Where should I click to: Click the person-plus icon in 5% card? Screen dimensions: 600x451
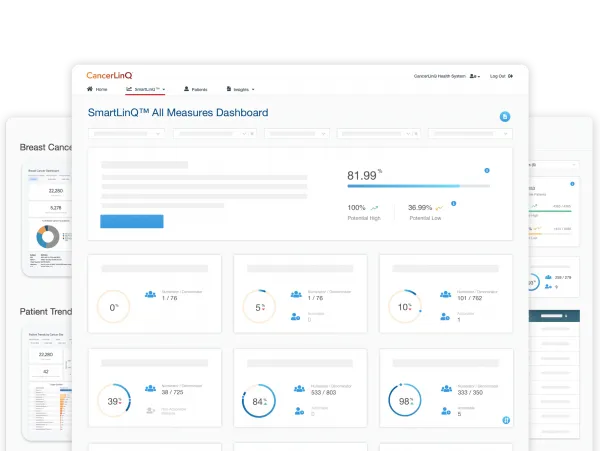(x=295, y=316)
